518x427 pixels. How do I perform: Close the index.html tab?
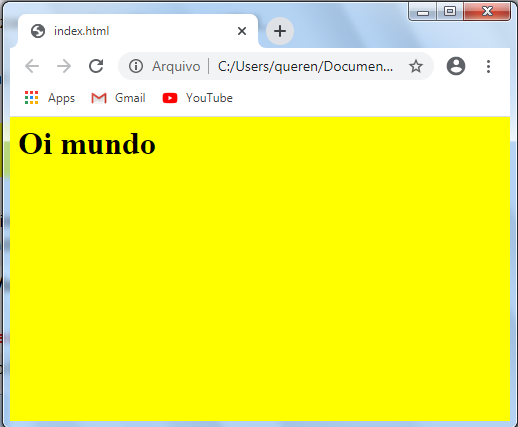pyautogui.click(x=242, y=31)
